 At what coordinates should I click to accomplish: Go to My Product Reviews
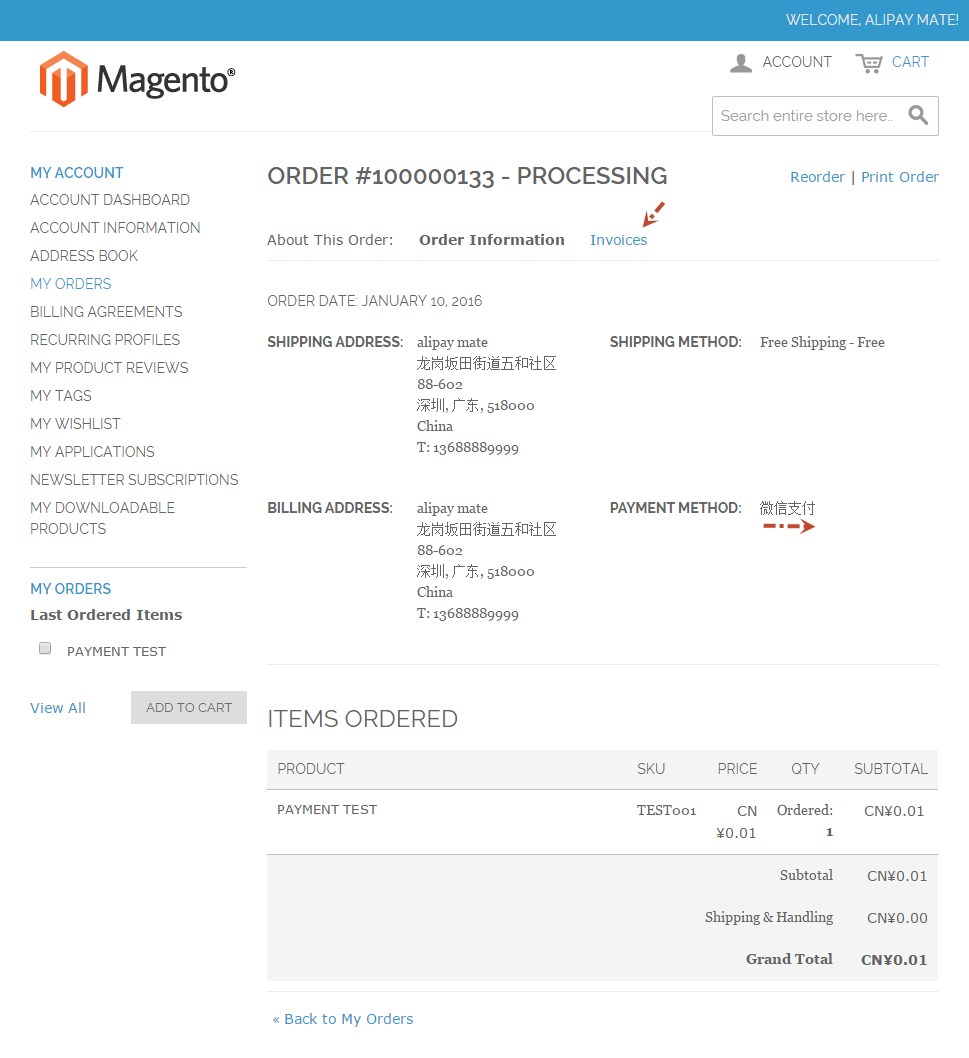(109, 368)
